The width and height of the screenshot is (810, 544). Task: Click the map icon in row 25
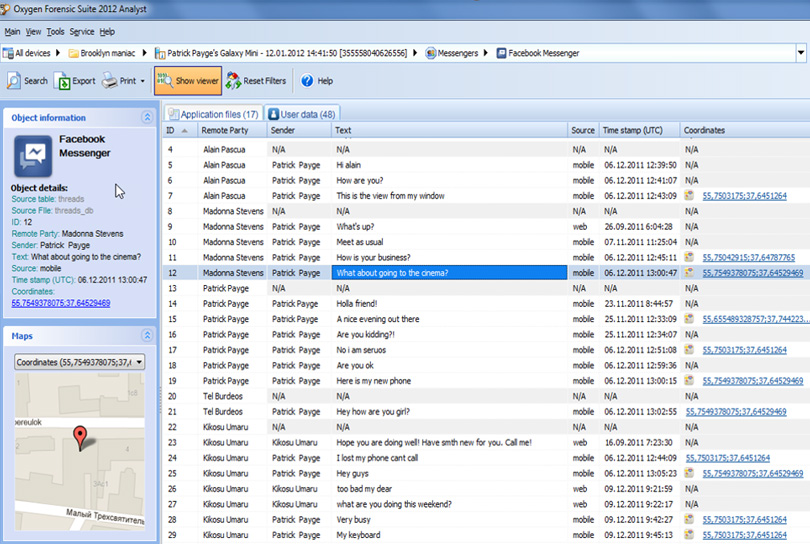689,473
